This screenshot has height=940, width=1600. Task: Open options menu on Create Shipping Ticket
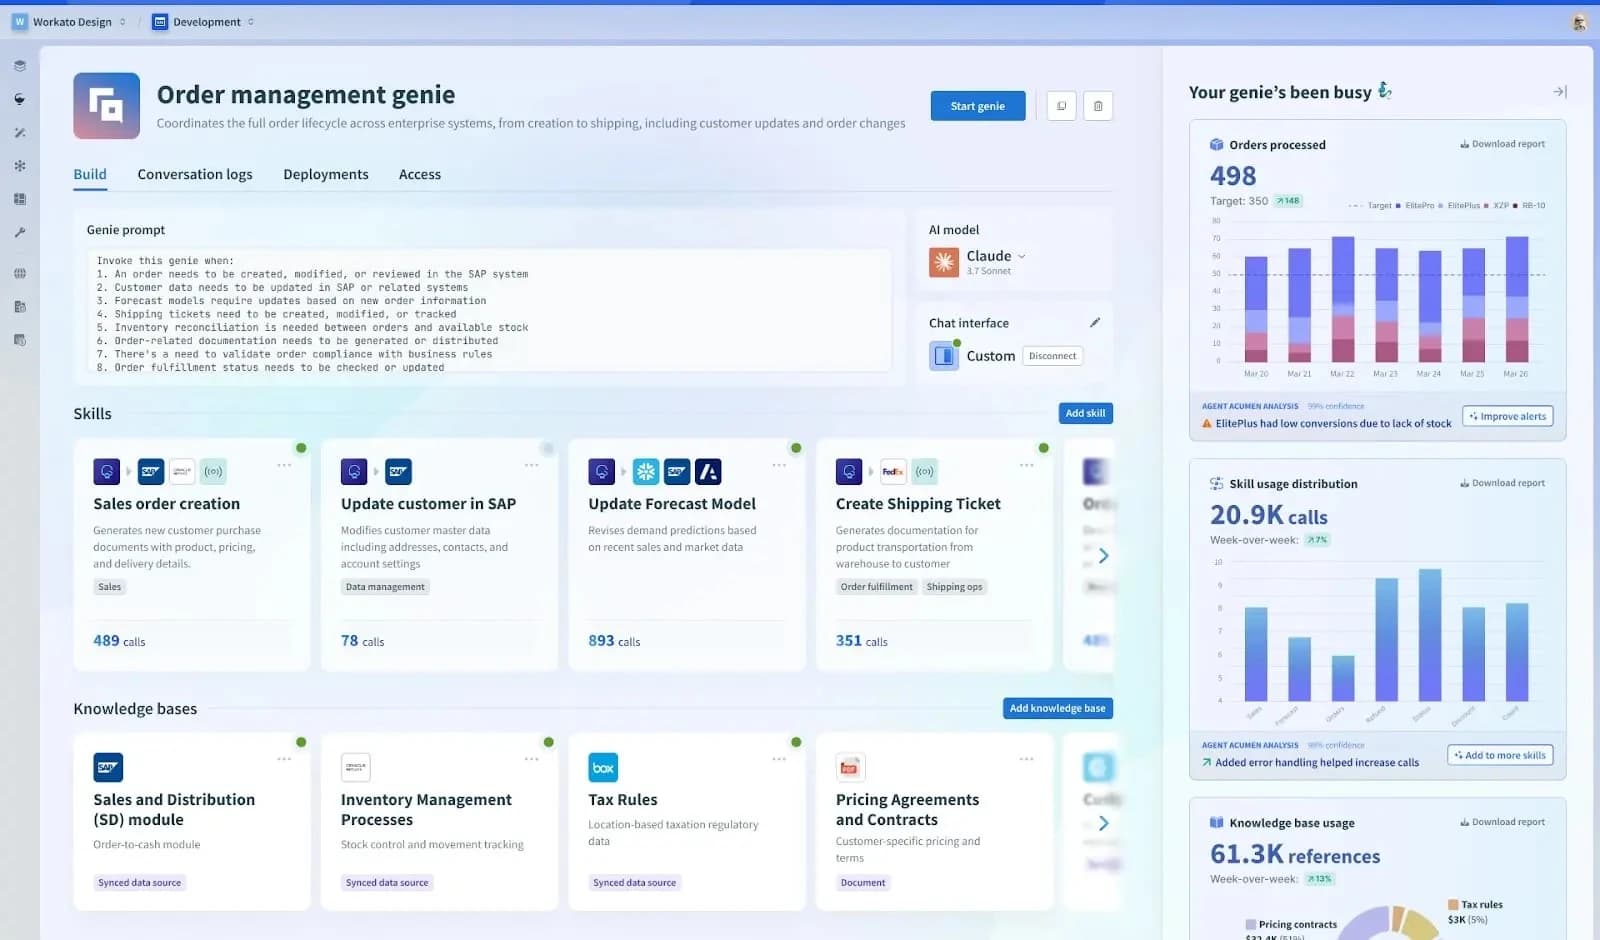pos(1026,465)
